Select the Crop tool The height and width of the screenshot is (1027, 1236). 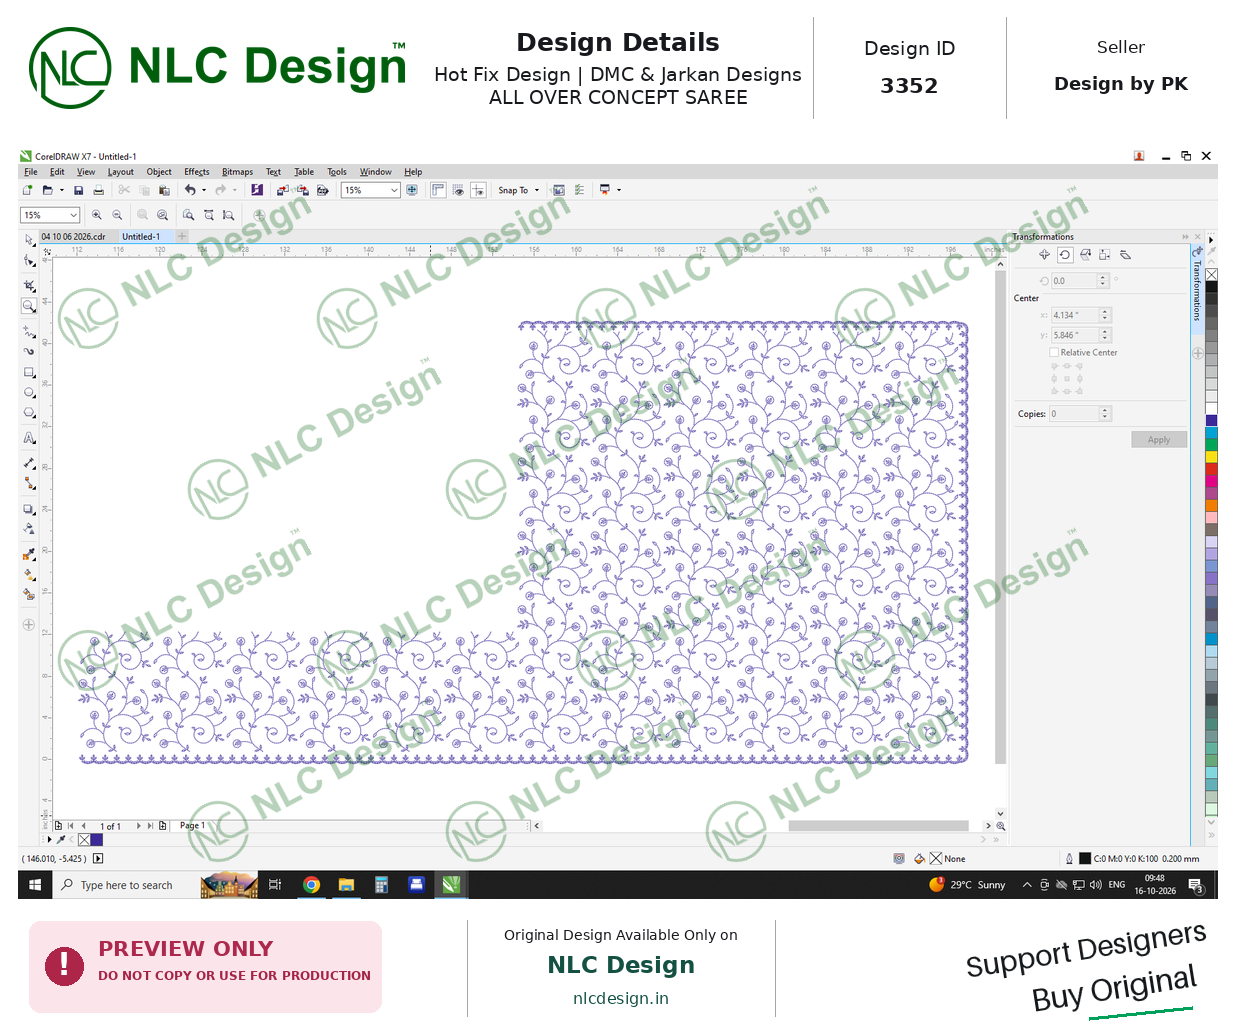tap(29, 286)
